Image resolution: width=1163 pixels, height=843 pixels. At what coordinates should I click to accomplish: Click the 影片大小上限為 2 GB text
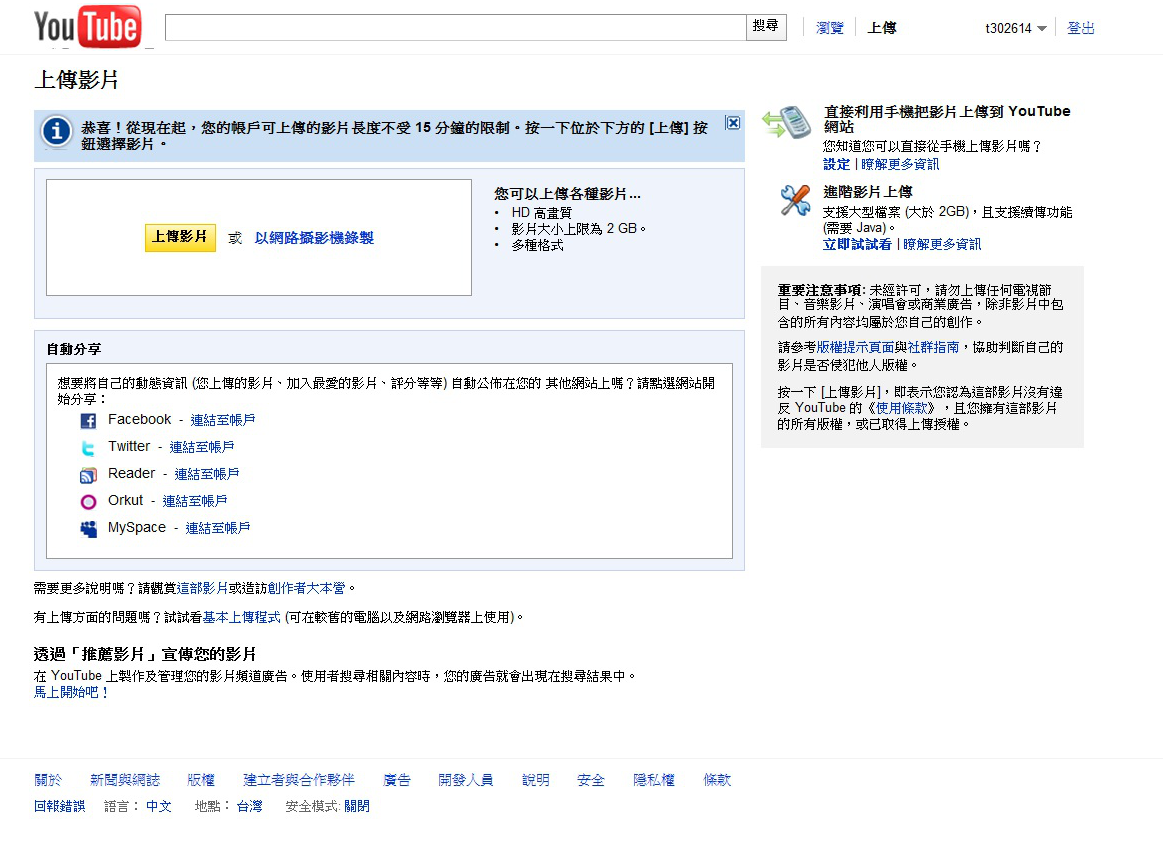coord(574,229)
